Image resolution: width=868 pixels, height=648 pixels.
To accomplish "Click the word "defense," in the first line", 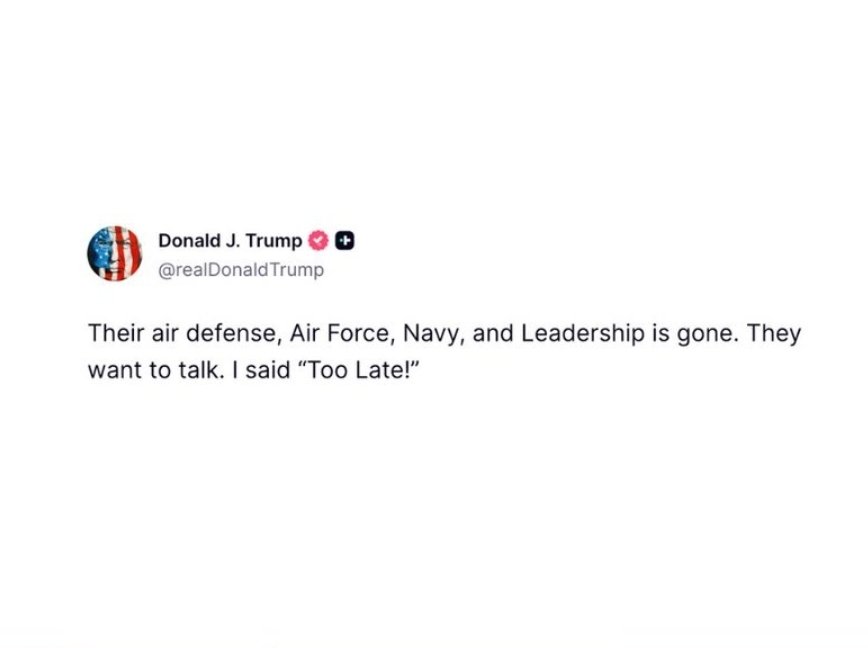I will [x=227, y=334].
